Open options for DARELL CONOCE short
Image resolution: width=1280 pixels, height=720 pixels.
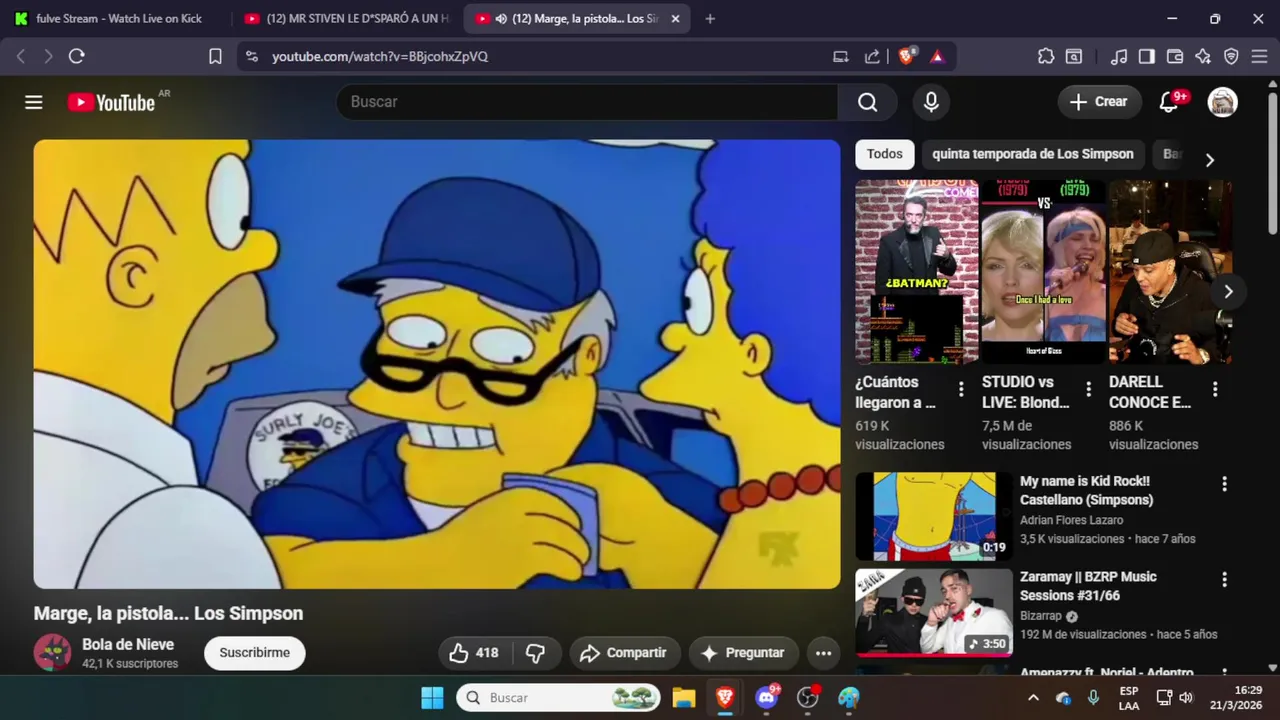pos(1215,389)
